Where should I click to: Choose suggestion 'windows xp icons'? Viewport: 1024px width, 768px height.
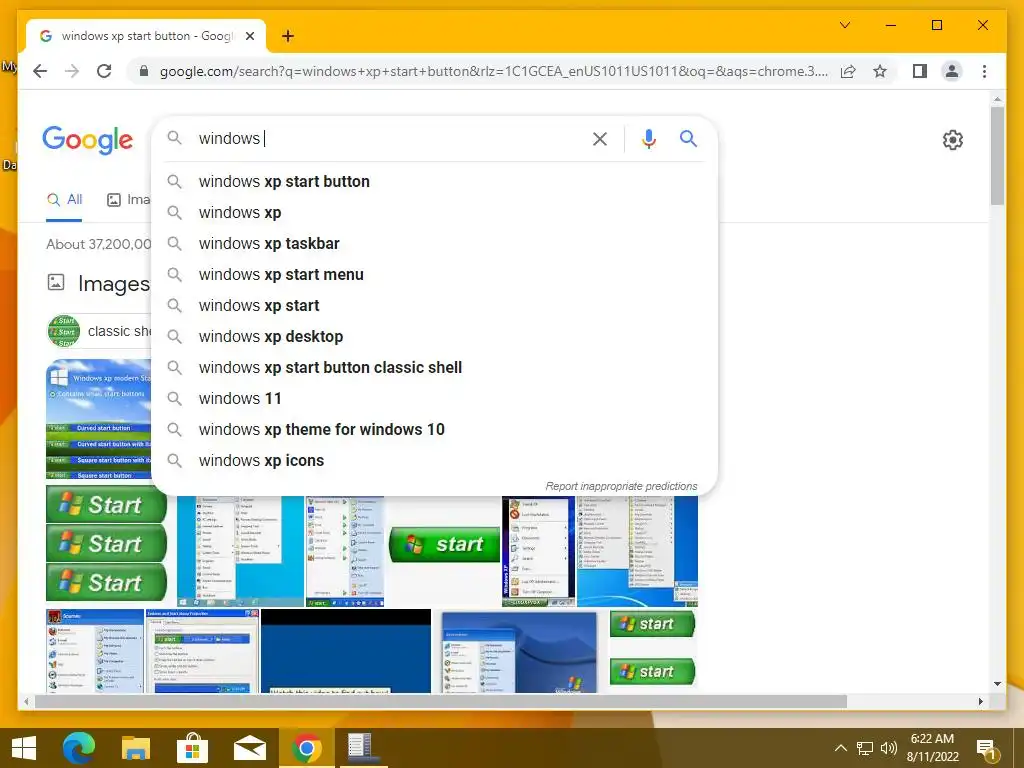(x=434, y=460)
